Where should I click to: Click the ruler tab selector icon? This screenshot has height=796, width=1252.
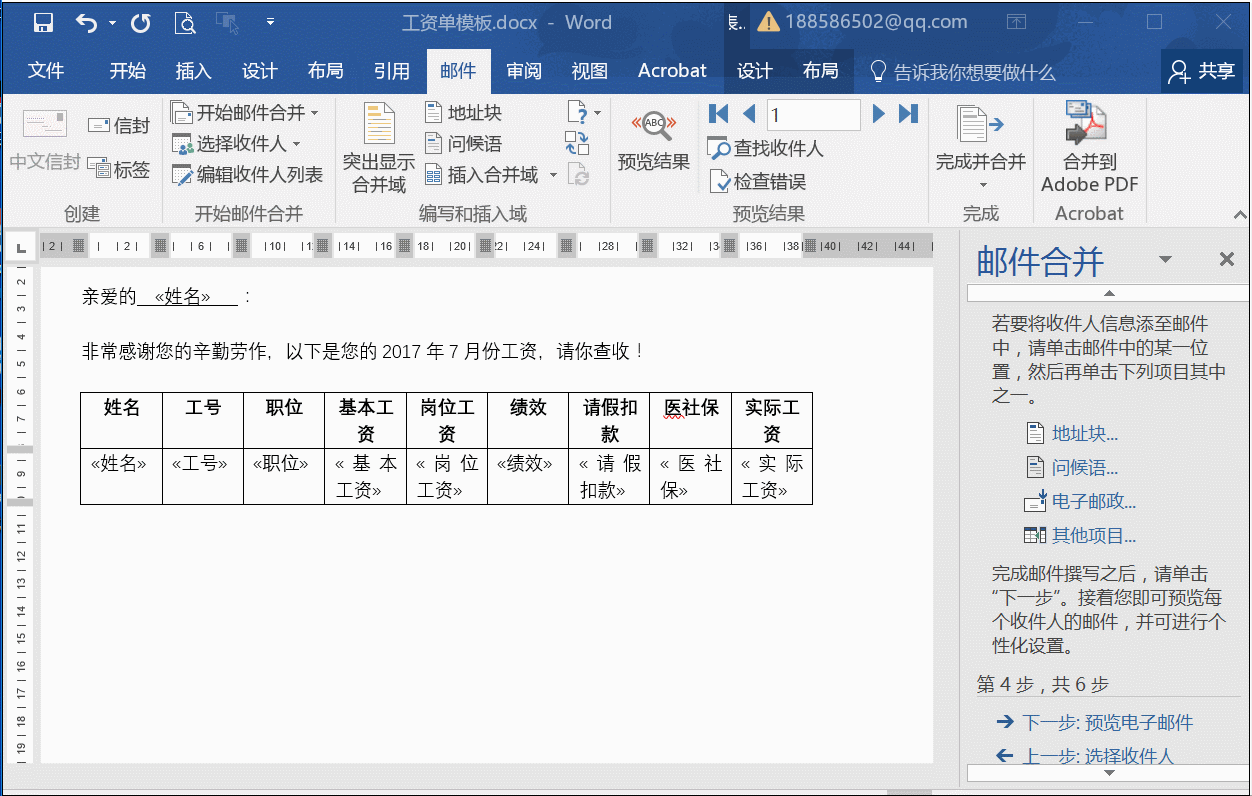(x=20, y=245)
